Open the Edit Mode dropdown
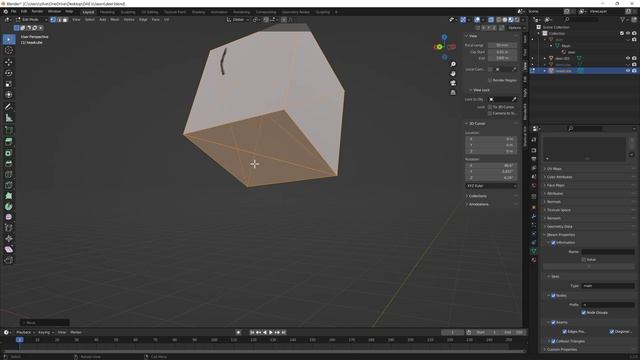This screenshot has width=640, height=360. pos(32,20)
